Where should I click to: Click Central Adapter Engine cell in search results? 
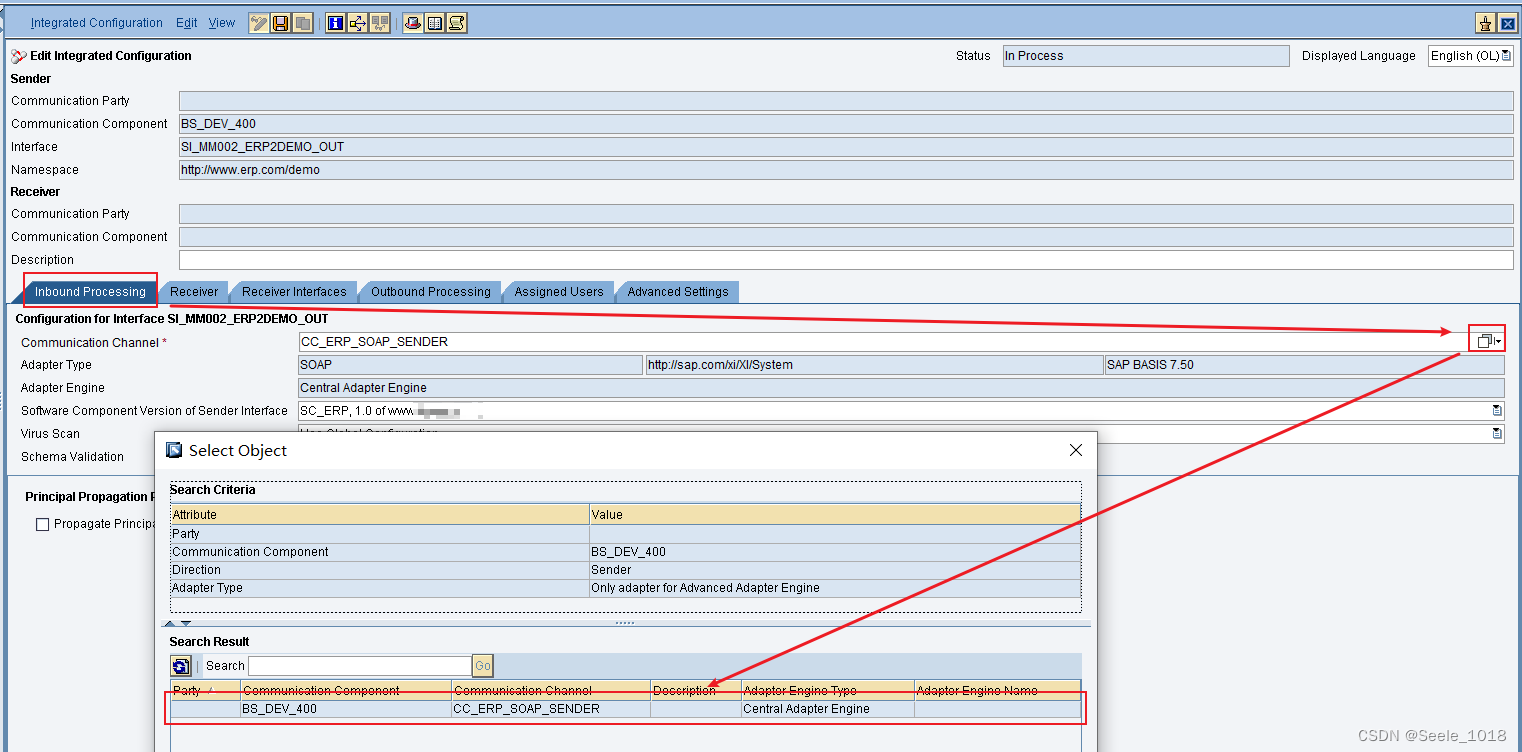tap(828, 709)
